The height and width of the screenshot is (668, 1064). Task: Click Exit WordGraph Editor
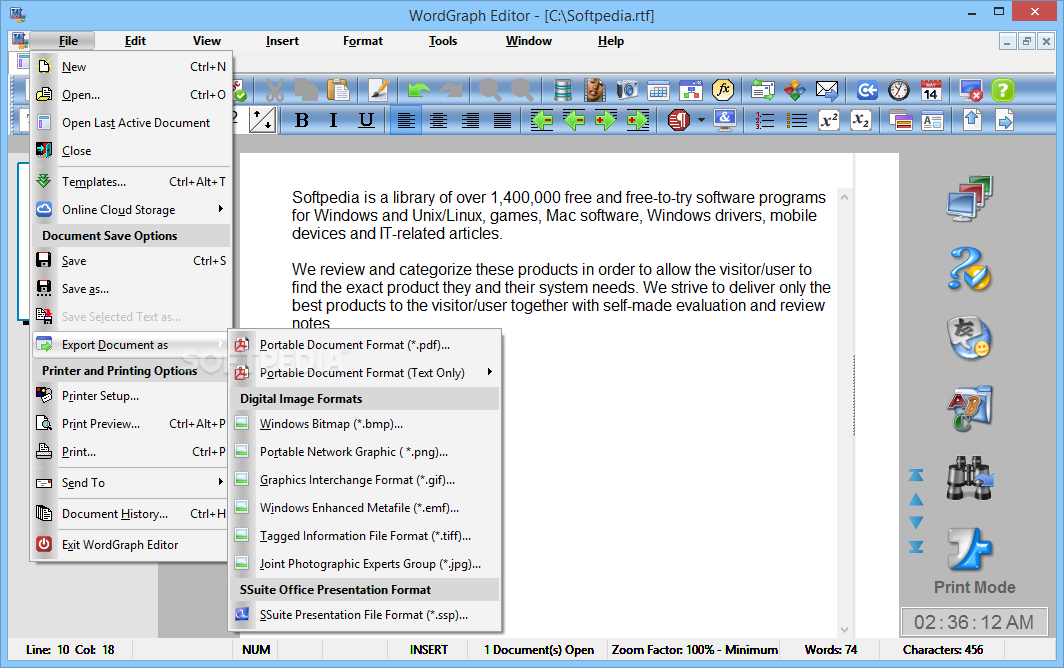tap(130, 544)
